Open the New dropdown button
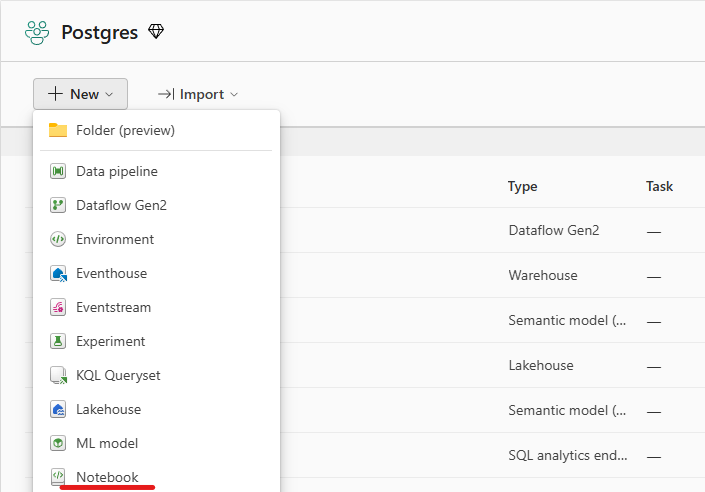 (80, 94)
